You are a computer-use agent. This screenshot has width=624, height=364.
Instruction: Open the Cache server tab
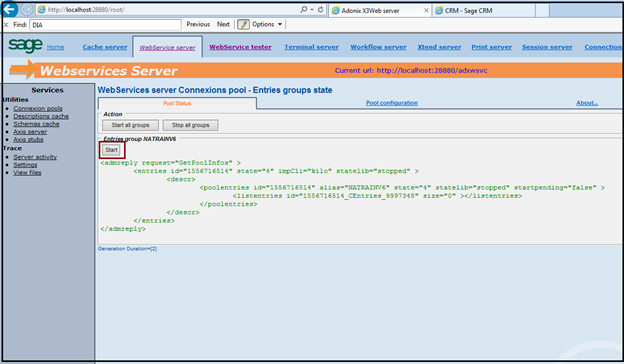click(105, 47)
